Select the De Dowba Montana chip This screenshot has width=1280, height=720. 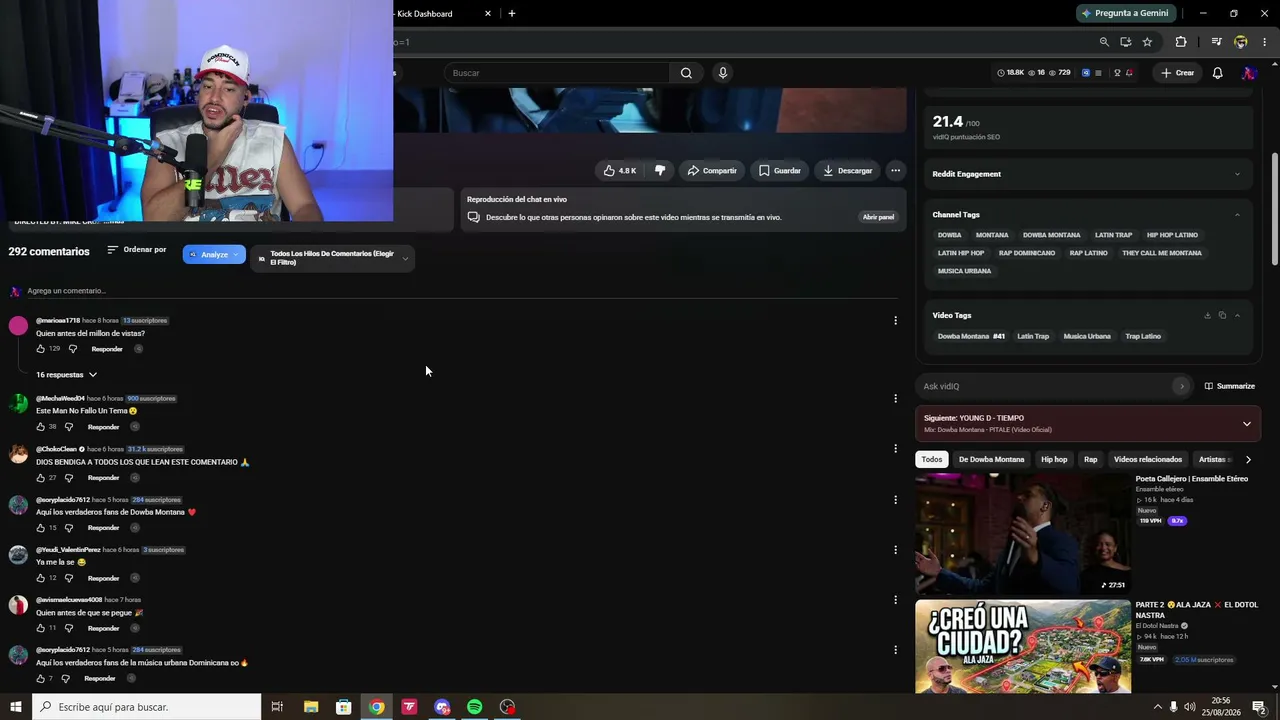991,459
